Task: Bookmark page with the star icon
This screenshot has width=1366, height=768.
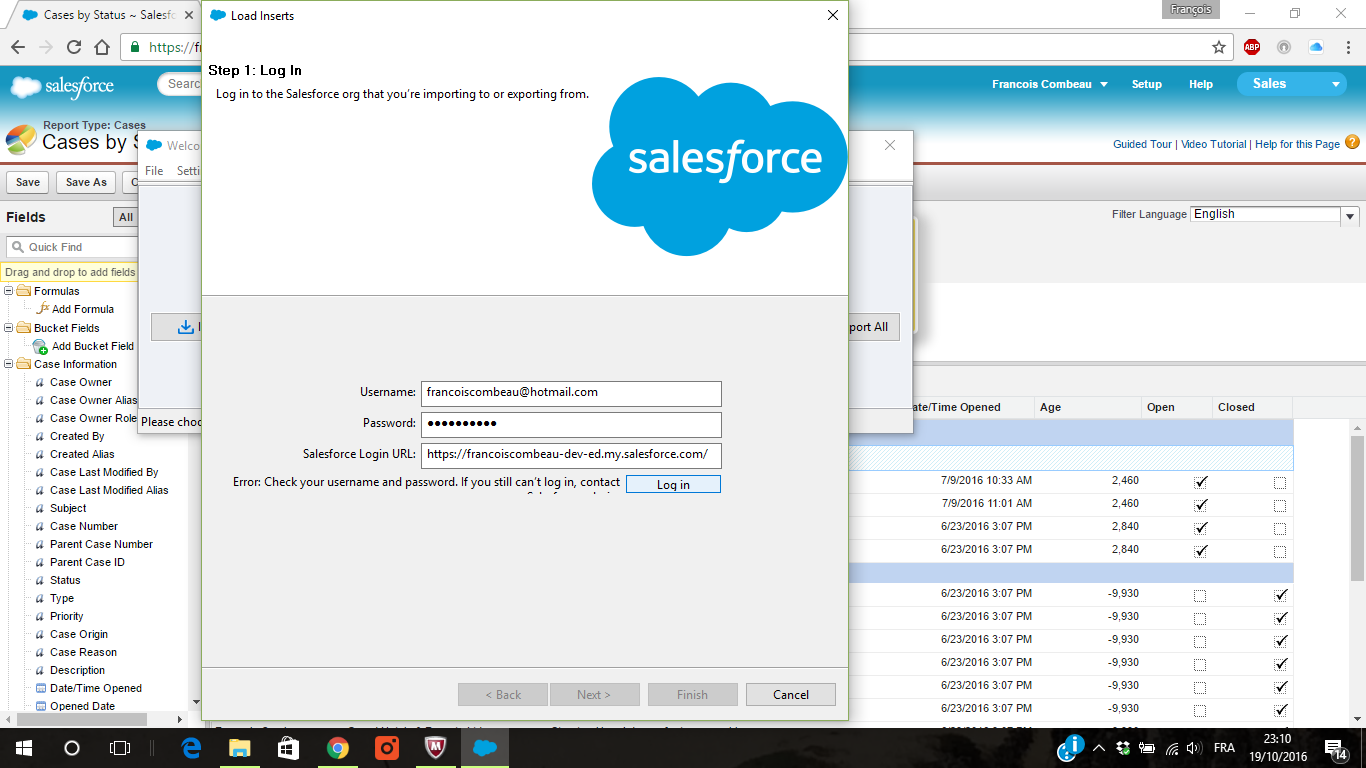Action: 1218,47
